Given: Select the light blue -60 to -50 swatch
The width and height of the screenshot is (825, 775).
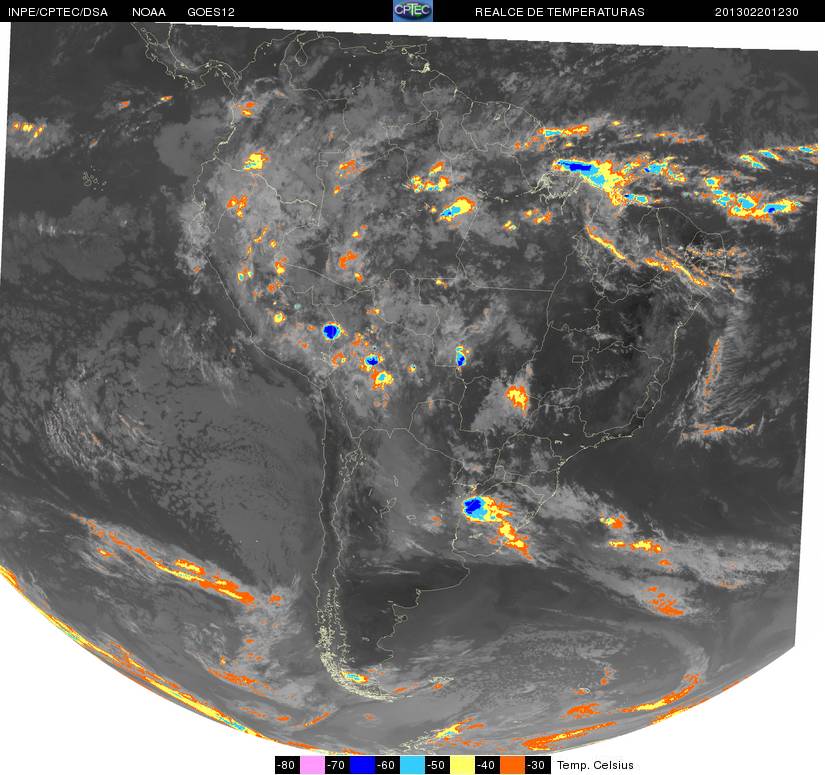Looking at the screenshot, I should (x=412, y=764).
